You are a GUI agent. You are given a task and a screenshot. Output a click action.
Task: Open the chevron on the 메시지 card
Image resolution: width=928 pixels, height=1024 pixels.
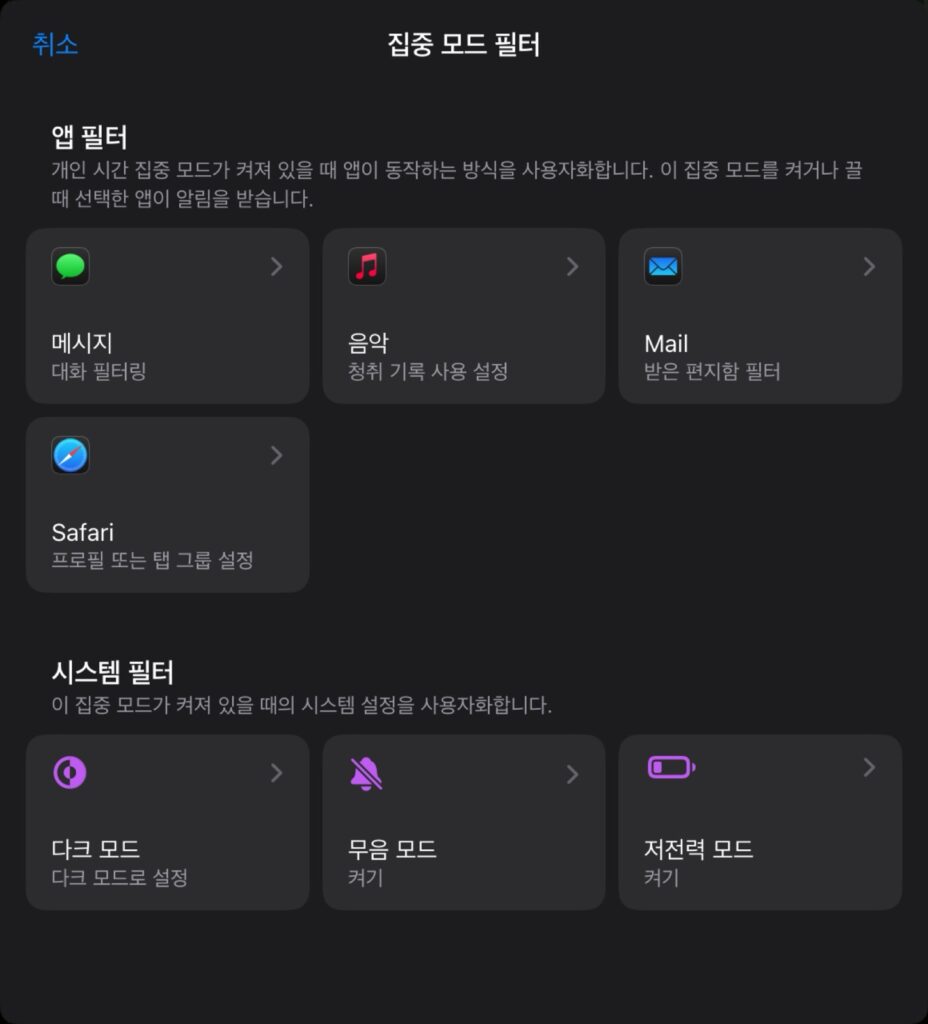(276, 266)
